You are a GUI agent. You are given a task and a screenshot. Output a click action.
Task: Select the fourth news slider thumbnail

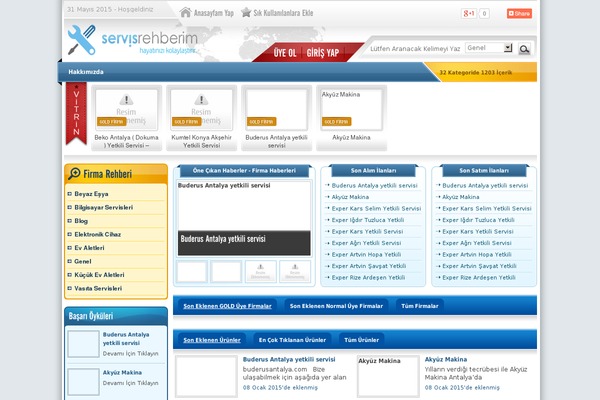point(295,271)
